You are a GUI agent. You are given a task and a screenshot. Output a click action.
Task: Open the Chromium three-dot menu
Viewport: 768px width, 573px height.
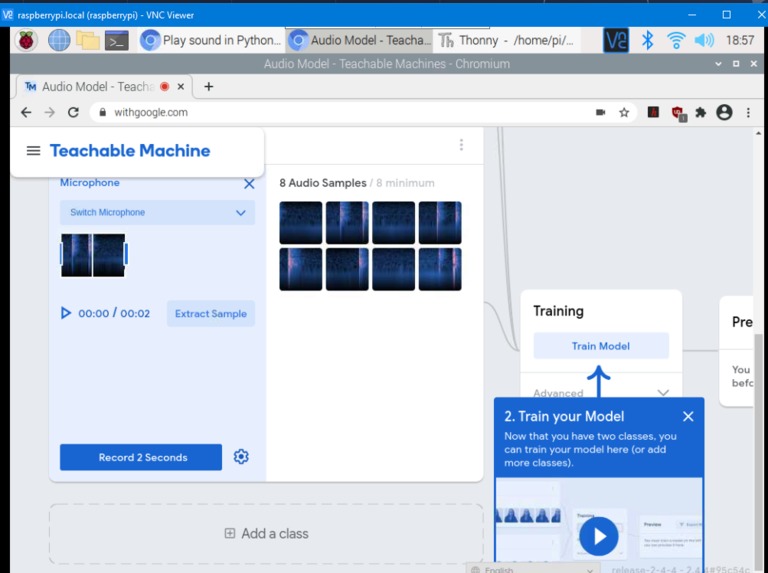(x=748, y=113)
